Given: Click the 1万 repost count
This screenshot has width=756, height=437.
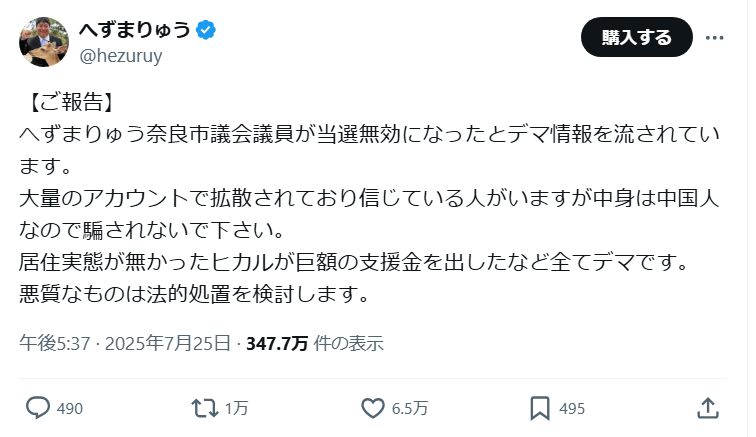Looking at the screenshot, I should (236, 409).
